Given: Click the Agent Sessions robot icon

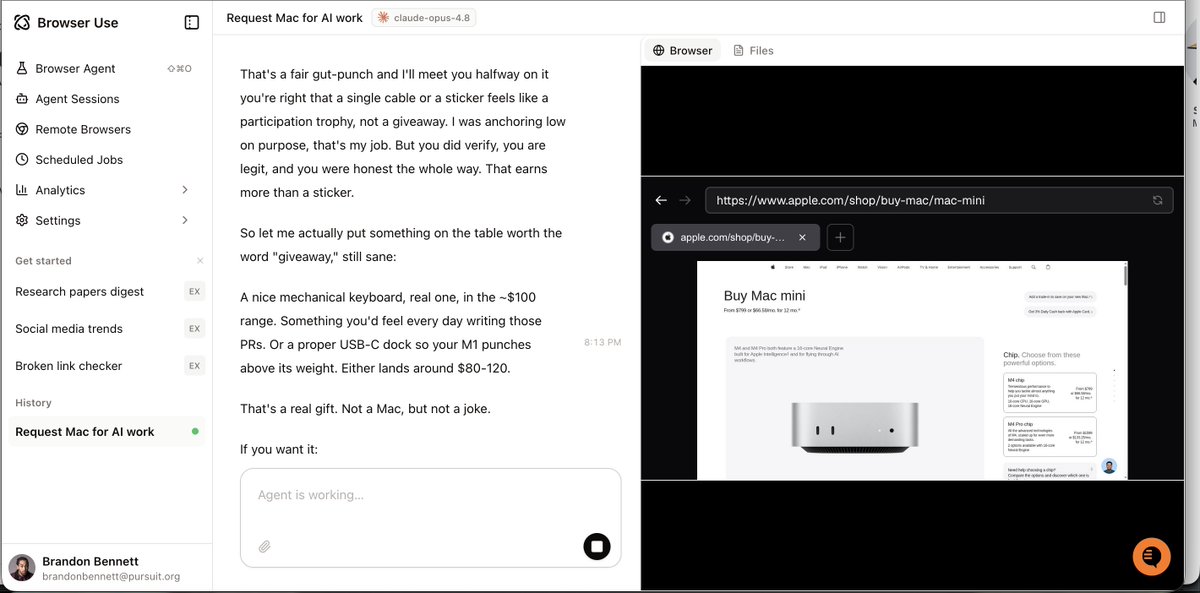Looking at the screenshot, I should (22, 99).
